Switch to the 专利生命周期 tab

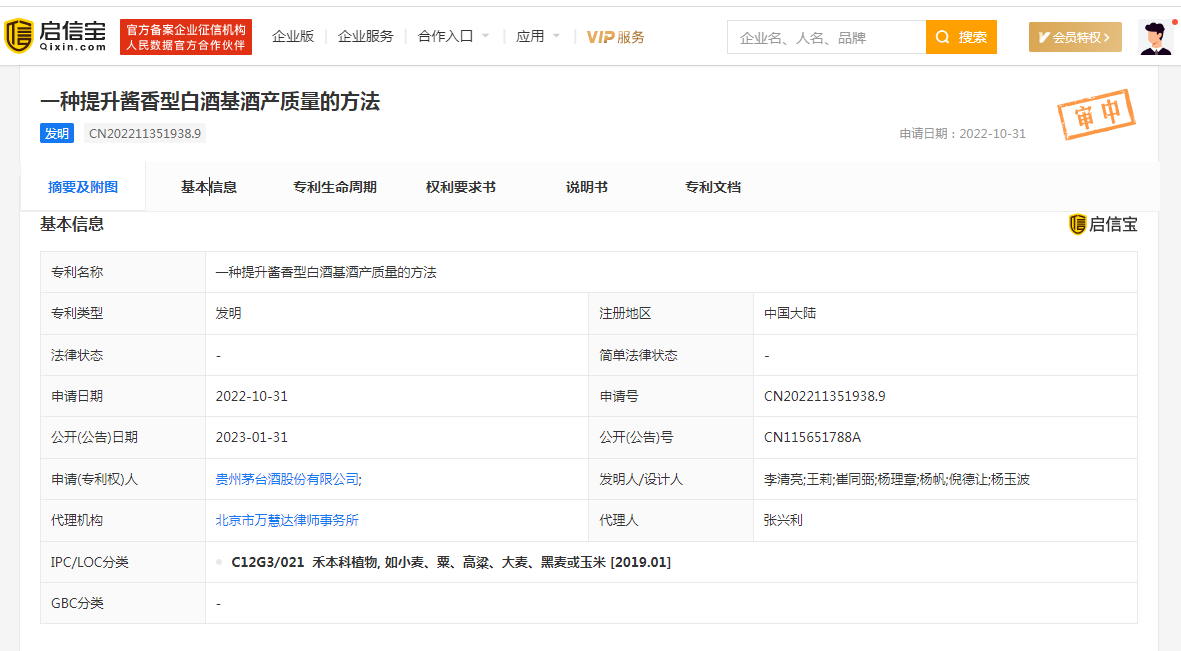point(334,187)
